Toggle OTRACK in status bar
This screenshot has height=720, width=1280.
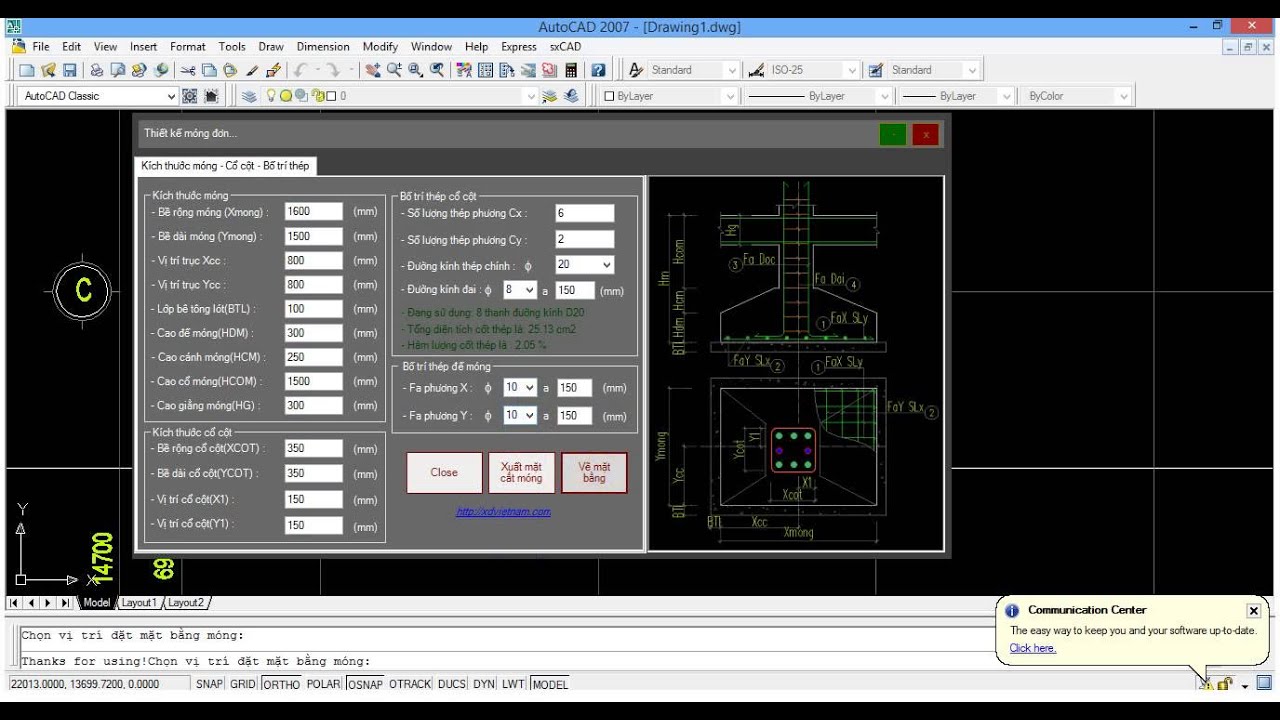tap(409, 684)
